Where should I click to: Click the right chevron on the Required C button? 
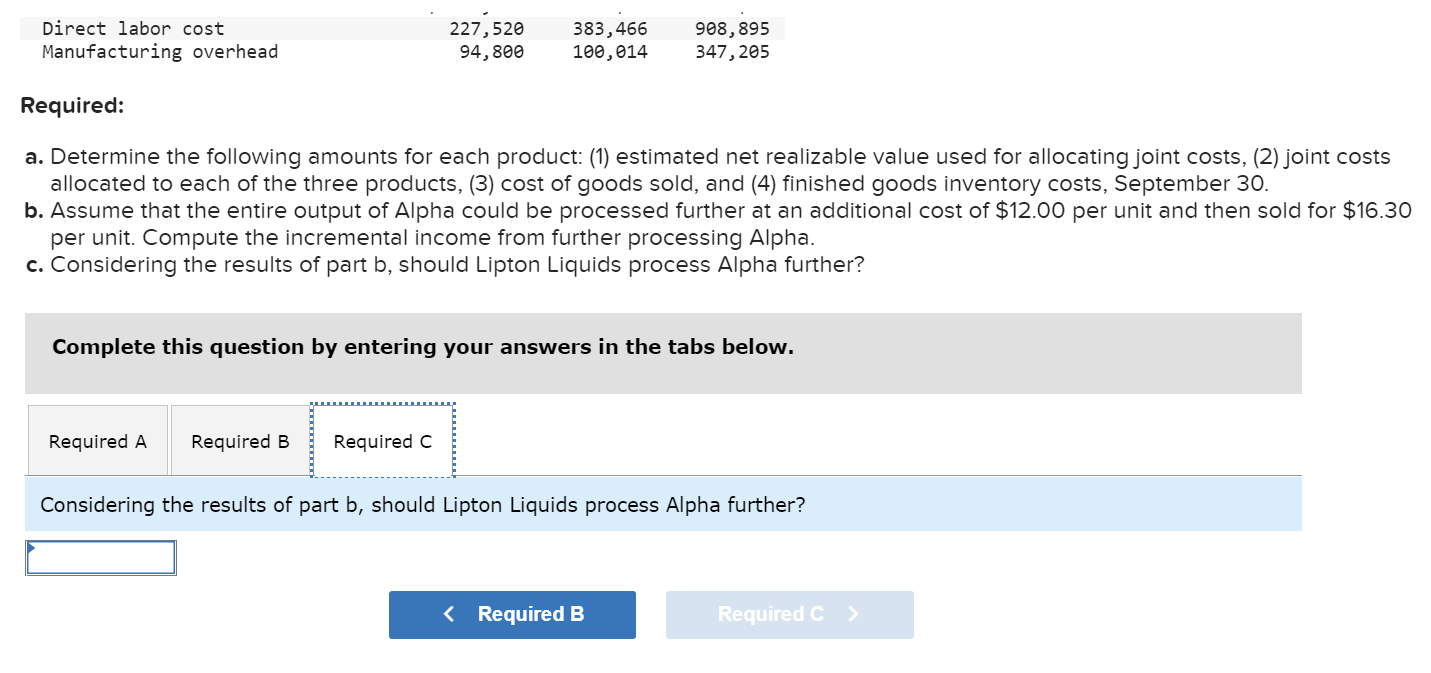click(853, 614)
